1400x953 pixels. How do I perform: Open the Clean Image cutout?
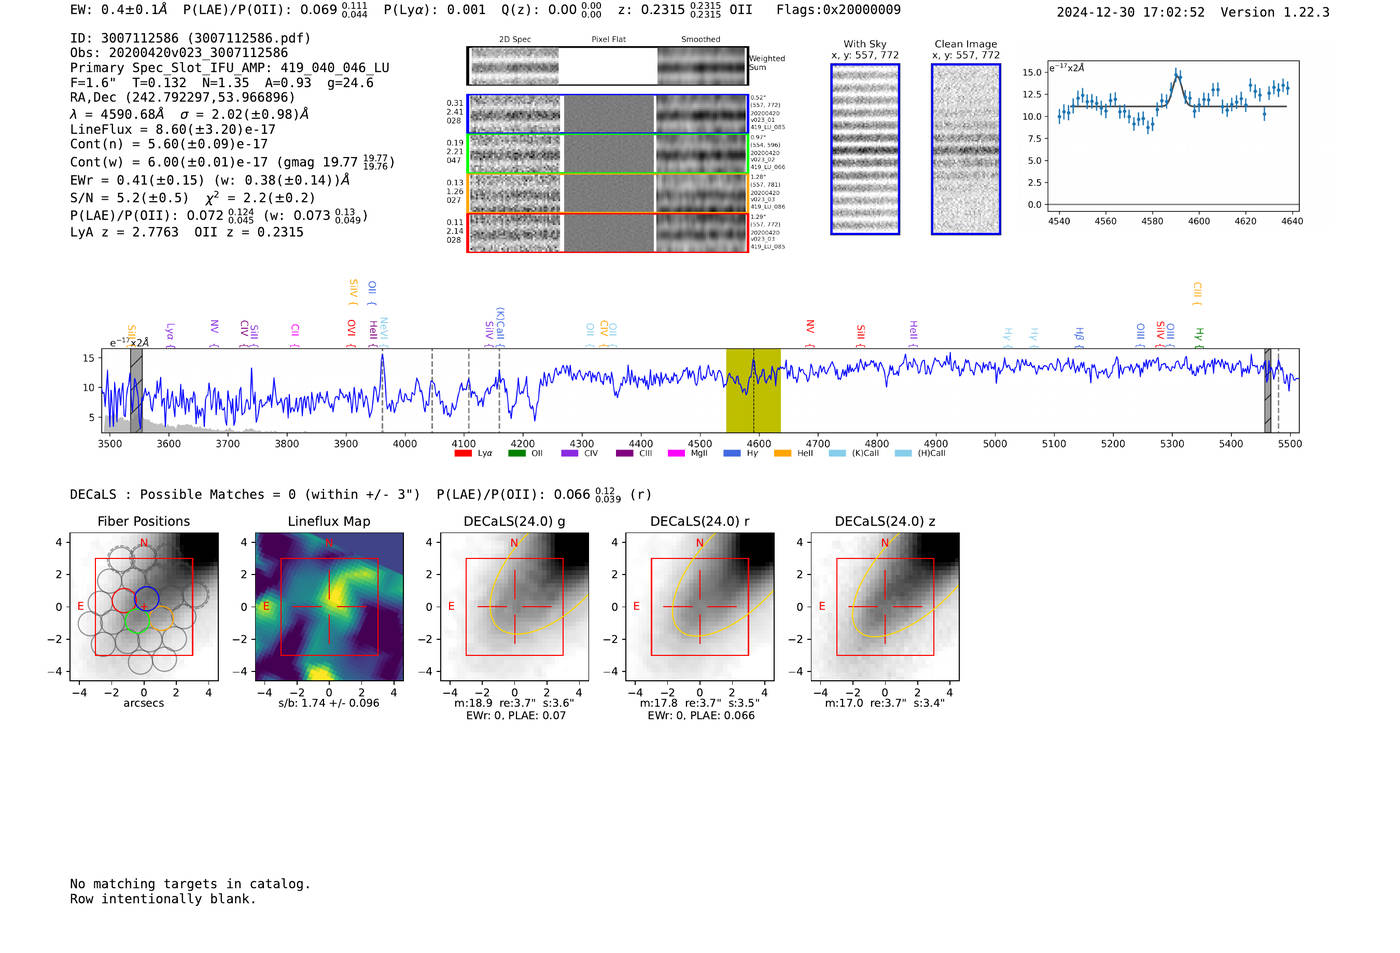pyautogui.click(x=966, y=149)
